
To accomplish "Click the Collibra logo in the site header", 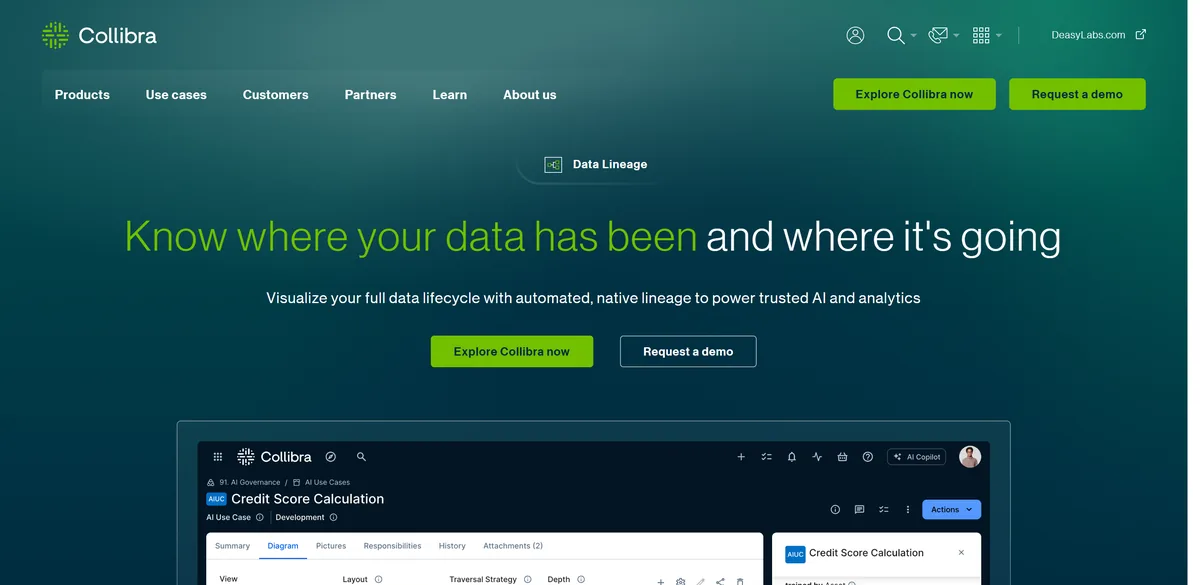I will pos(99,36).
